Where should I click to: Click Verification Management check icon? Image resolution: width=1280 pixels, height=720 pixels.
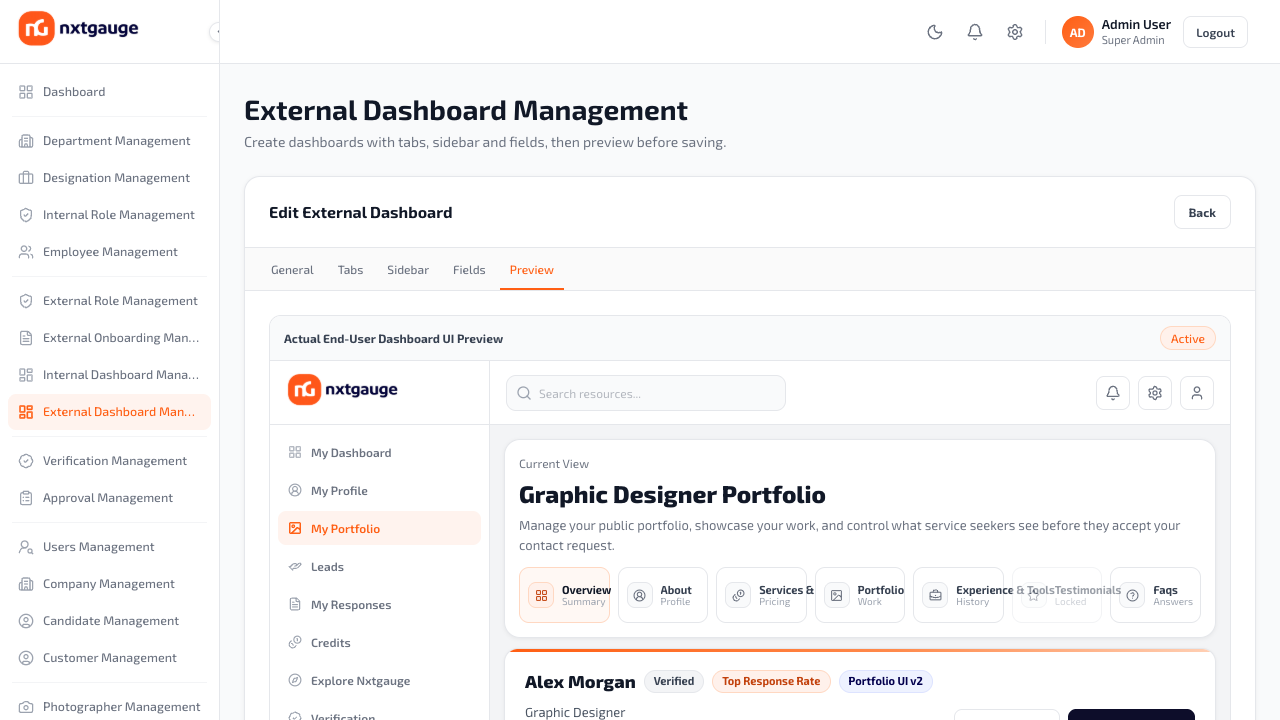[x=26, y=461]
